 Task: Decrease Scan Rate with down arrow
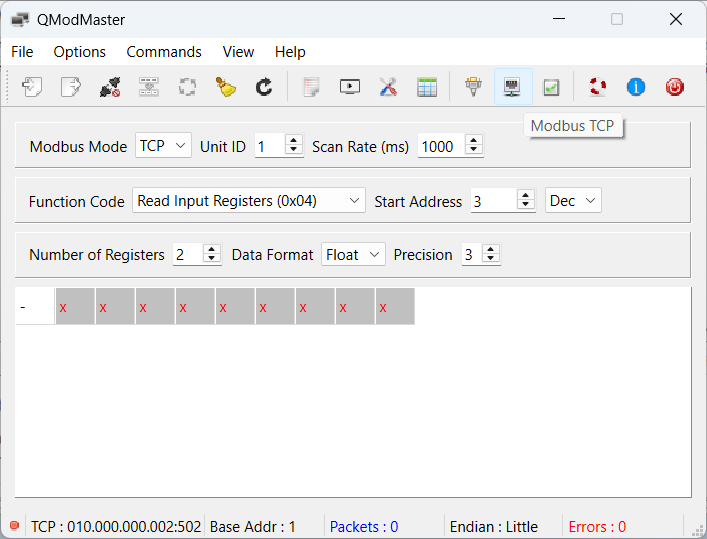point(473,150)
